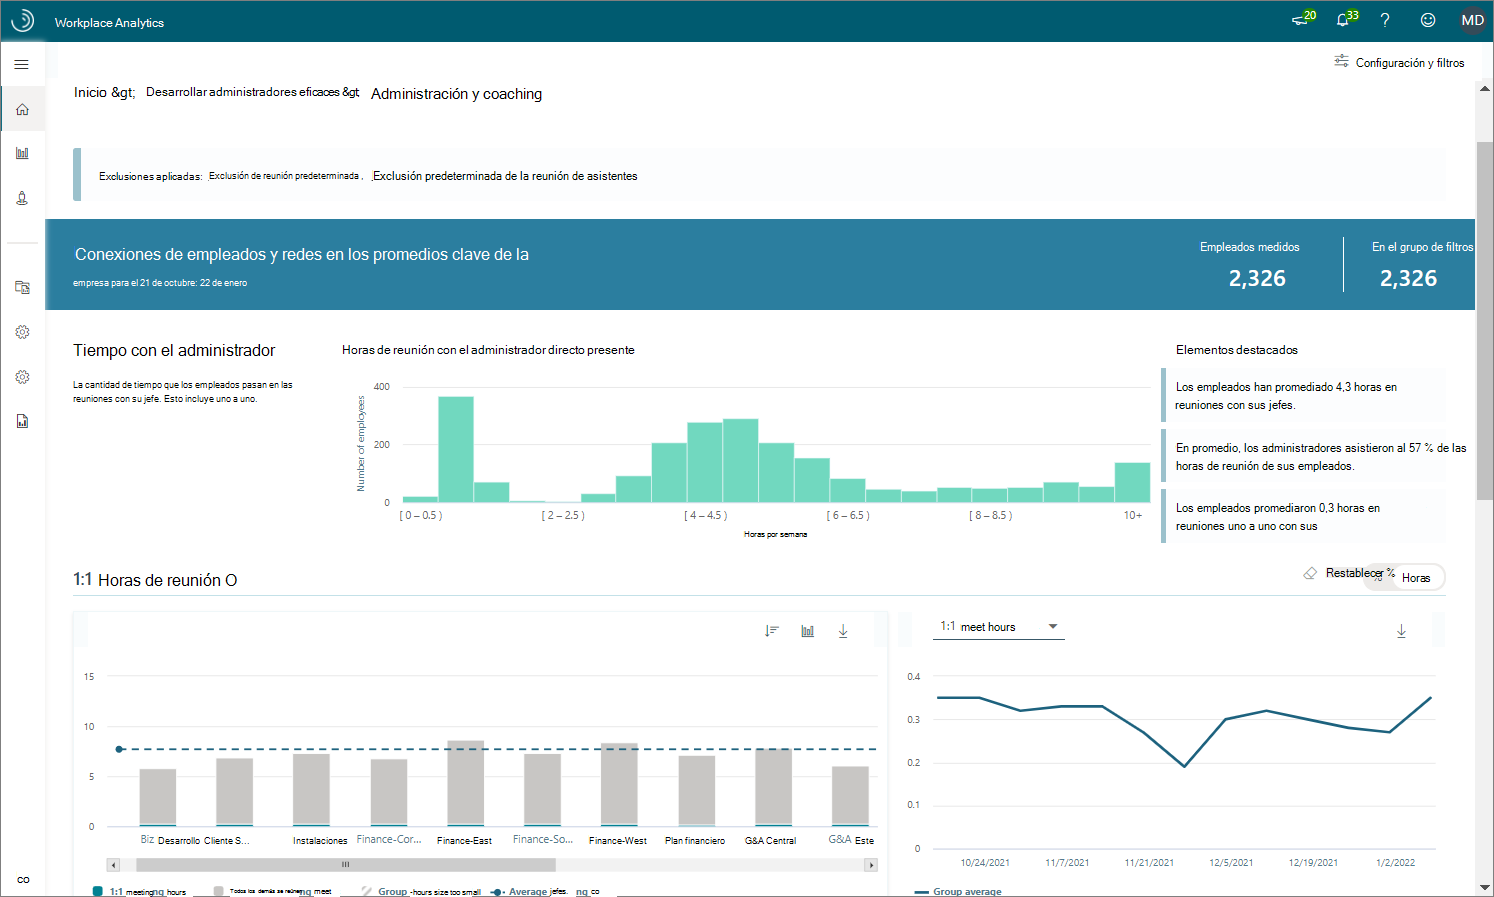Click Empleados medidos value 2,326
1494x897 pixels.
click(x=1257, y=279)
